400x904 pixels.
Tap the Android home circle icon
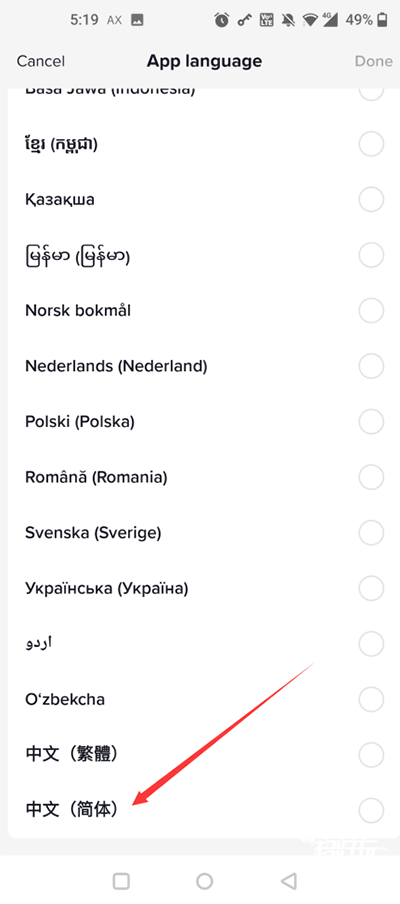(205, 880)
